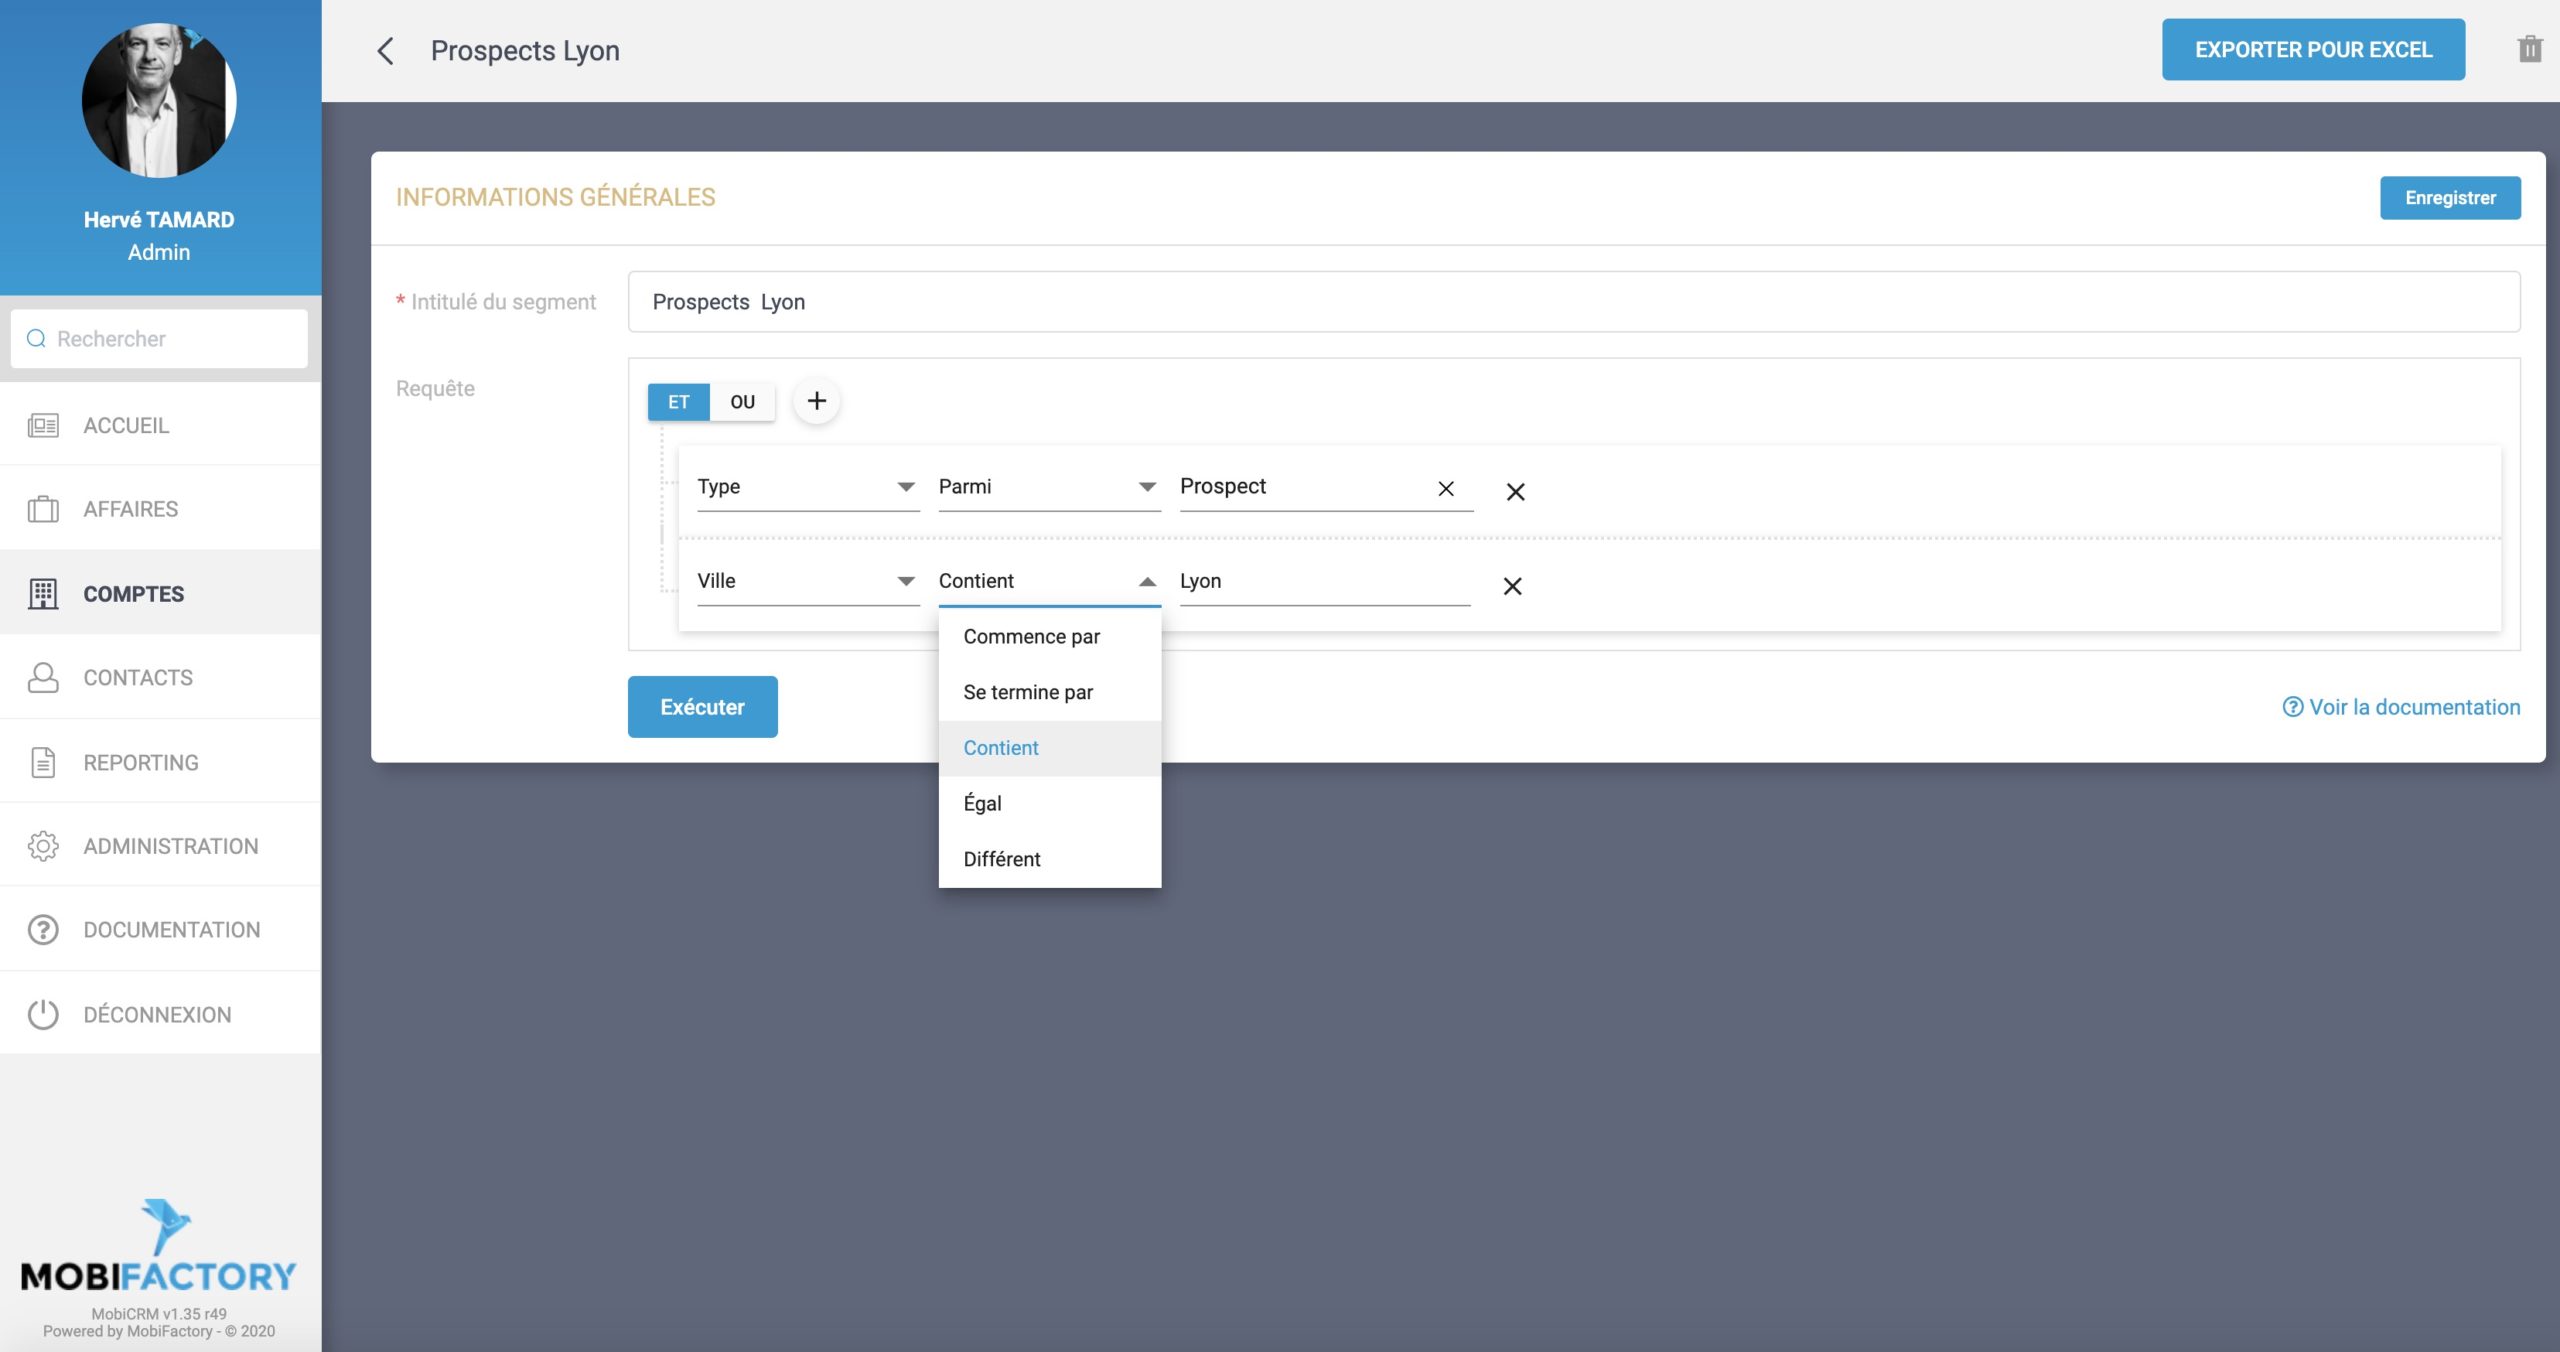Screen dimensions: 2560x1352
Task: Pick 'Égal' in the operator list
Action: click(x=982, y=803)
